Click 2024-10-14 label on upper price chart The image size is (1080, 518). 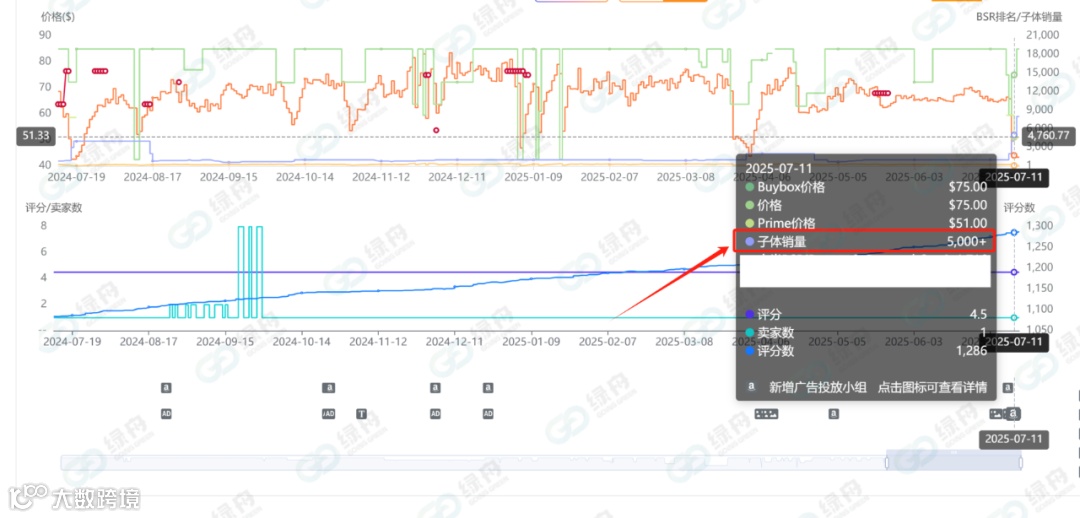[x=305, y=176]
